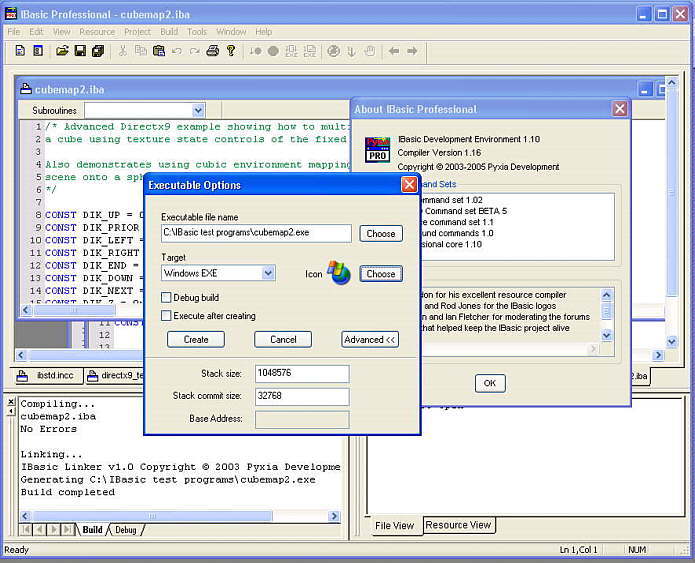This screenshot has width=695, height=563.
Task: Close the Executable Options dialog
Action: click(x=409, y=184)
